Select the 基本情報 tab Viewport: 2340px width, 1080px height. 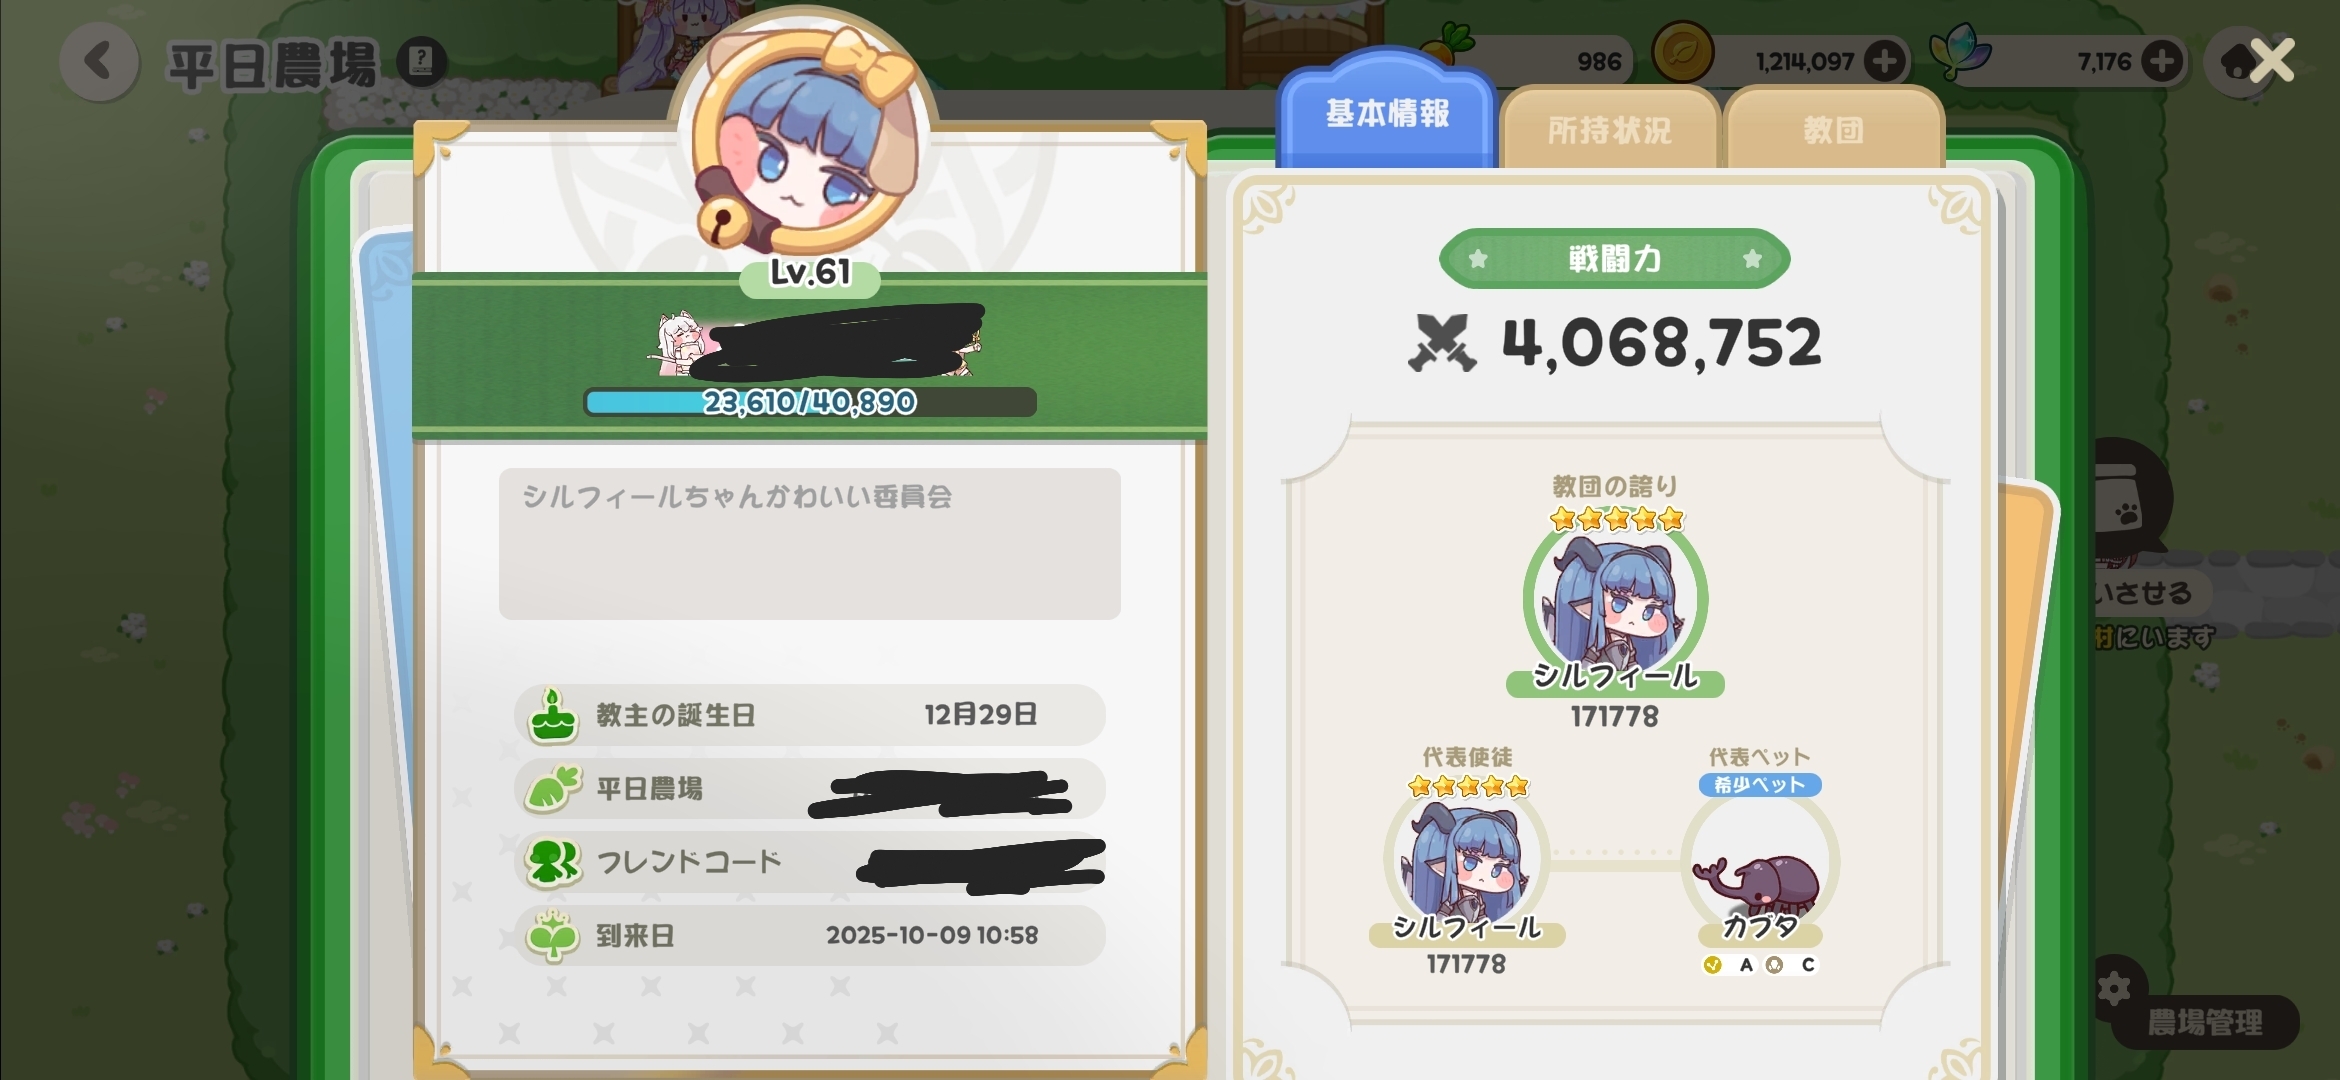tap(1387, 113)
